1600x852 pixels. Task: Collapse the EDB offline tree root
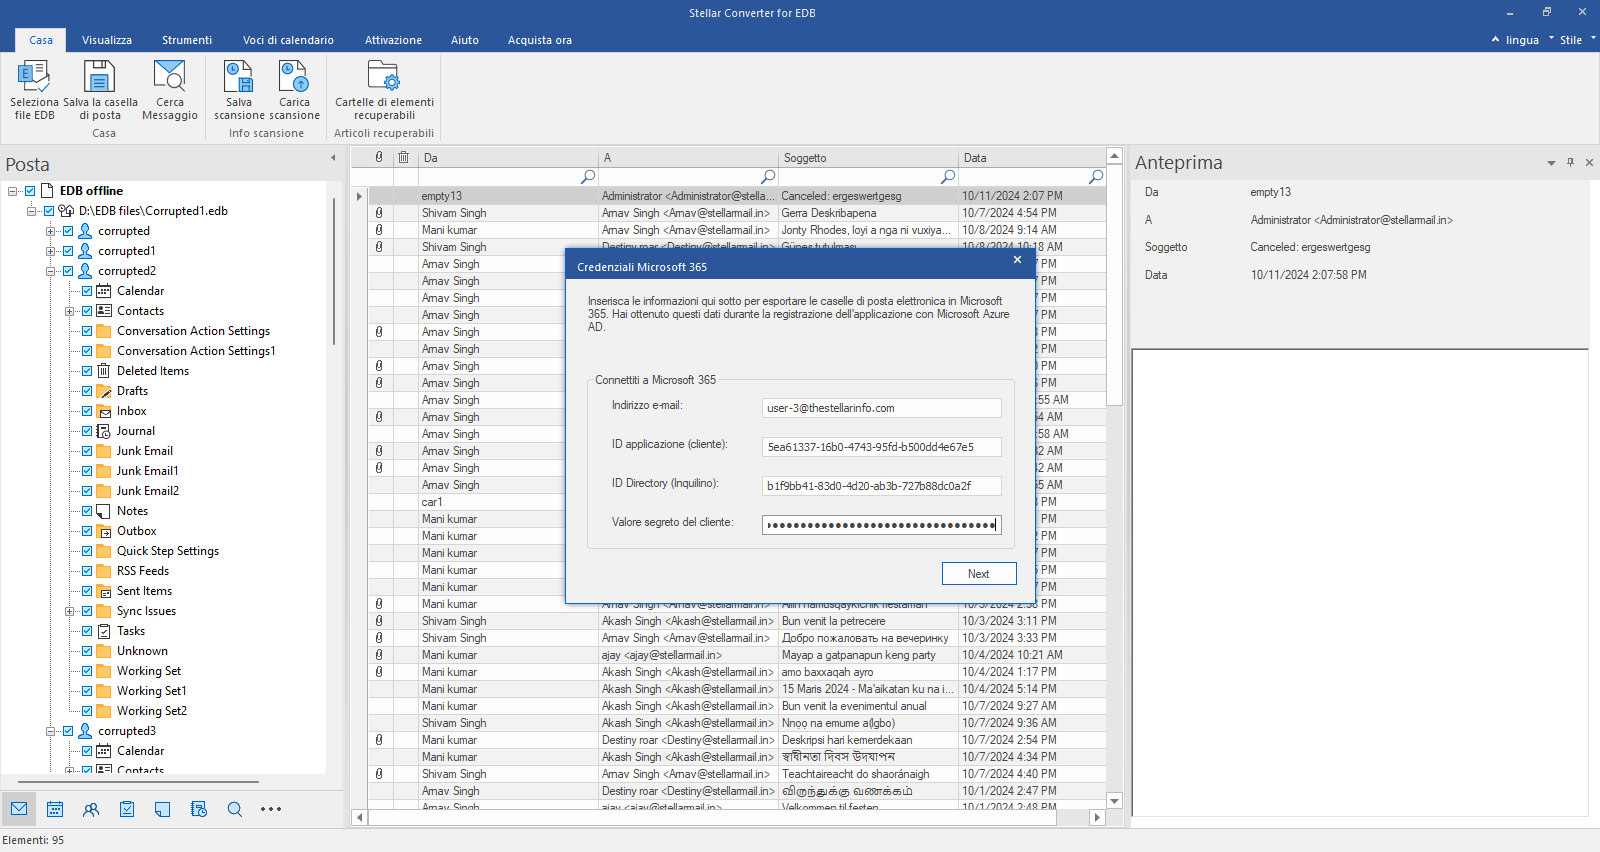click(x=12, y=190)
